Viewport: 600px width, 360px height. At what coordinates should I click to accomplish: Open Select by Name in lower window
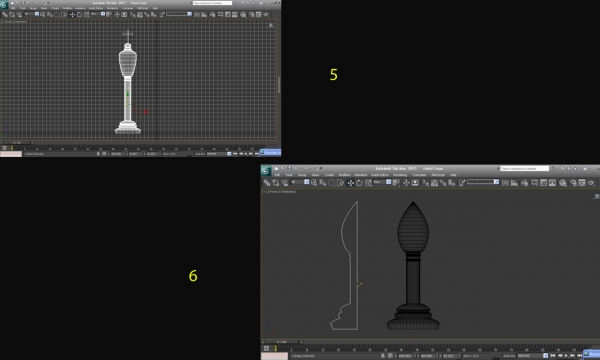[323, 183]
